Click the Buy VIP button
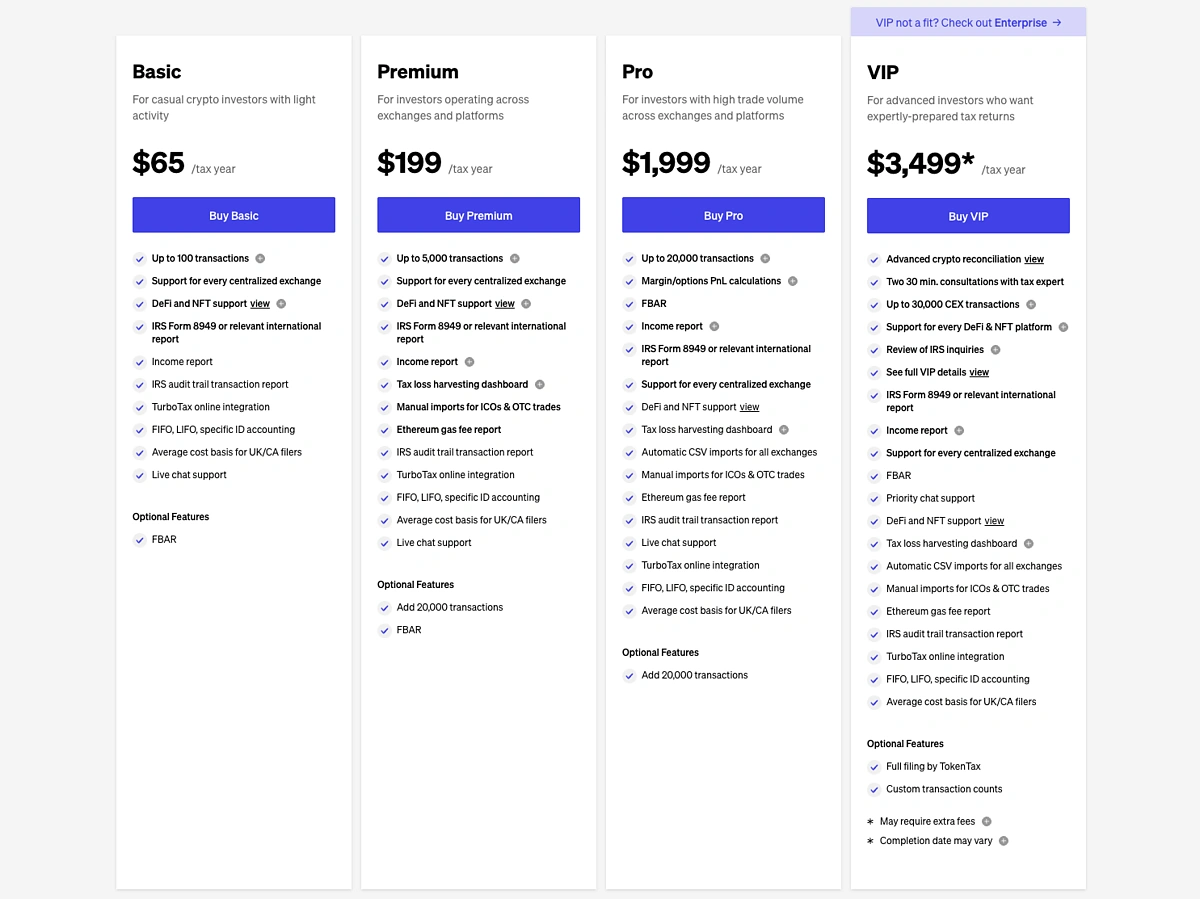The width and height of the screenshot is (1200, 899). [x=968, y=215]
